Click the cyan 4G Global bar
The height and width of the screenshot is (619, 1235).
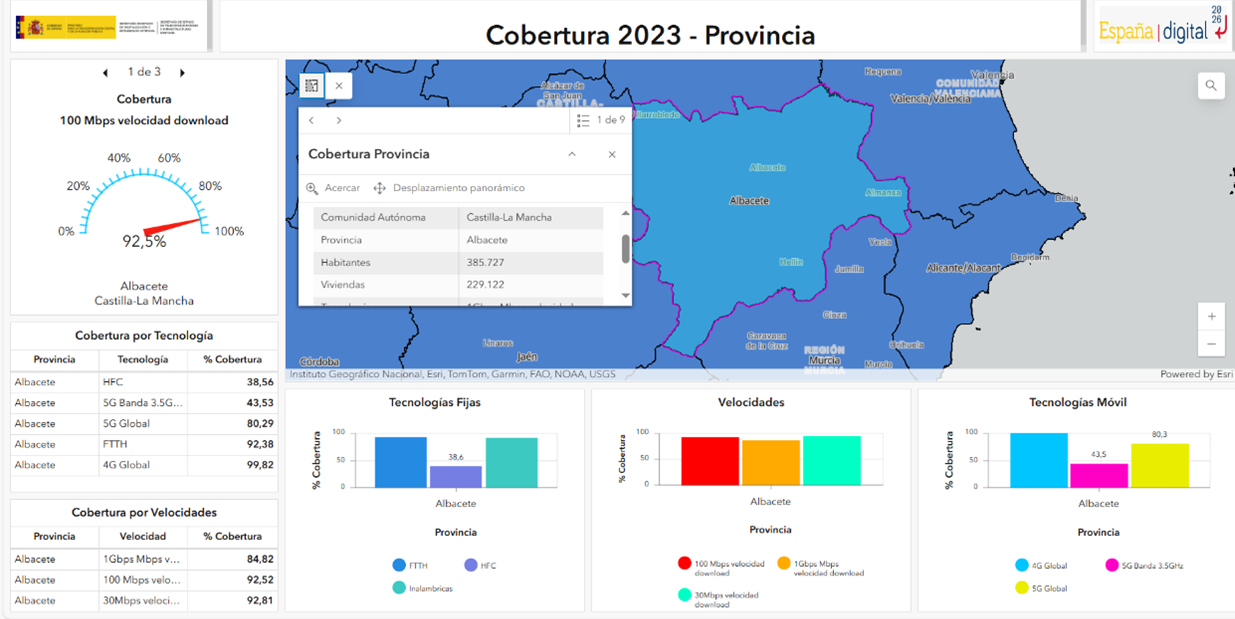coord(1039,460)
